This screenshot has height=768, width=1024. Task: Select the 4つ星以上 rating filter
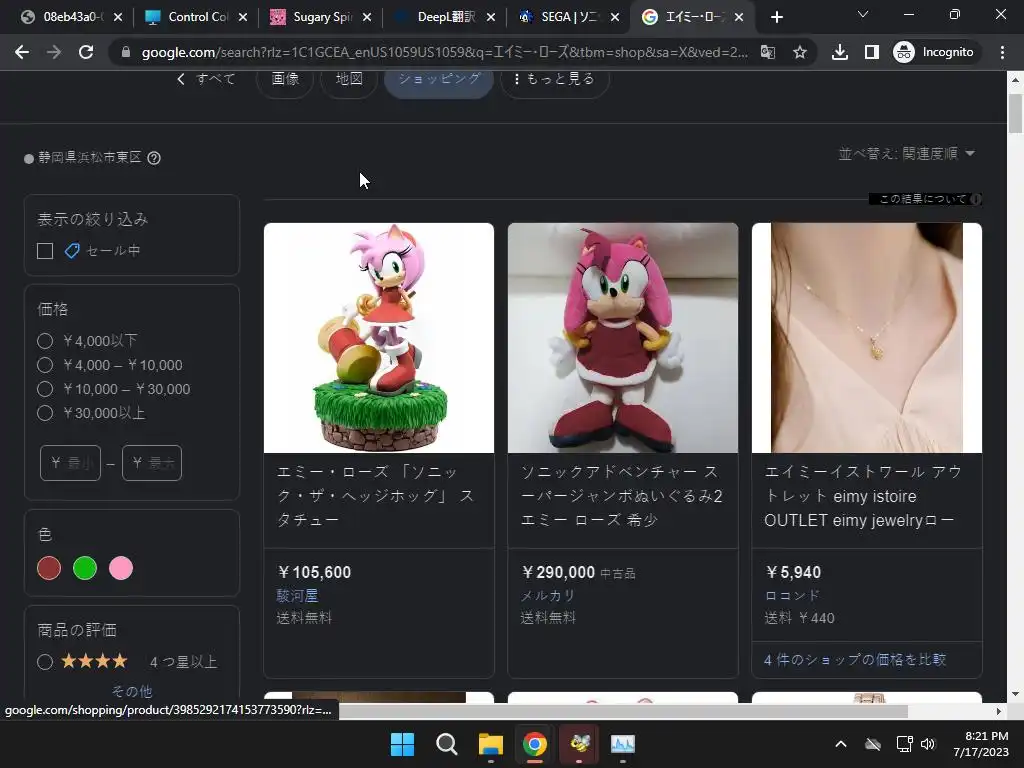point(45,662)
